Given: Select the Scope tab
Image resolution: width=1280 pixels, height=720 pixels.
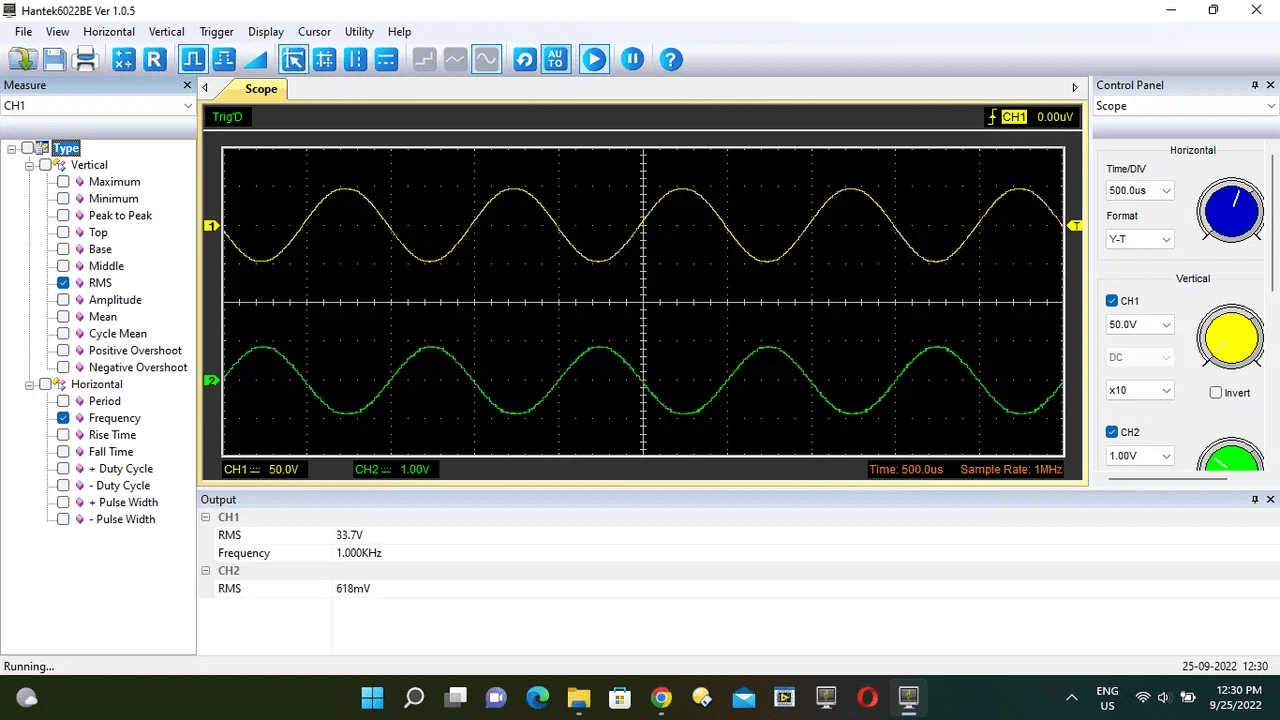Looking at the screenshot, I should pos(261,89).
